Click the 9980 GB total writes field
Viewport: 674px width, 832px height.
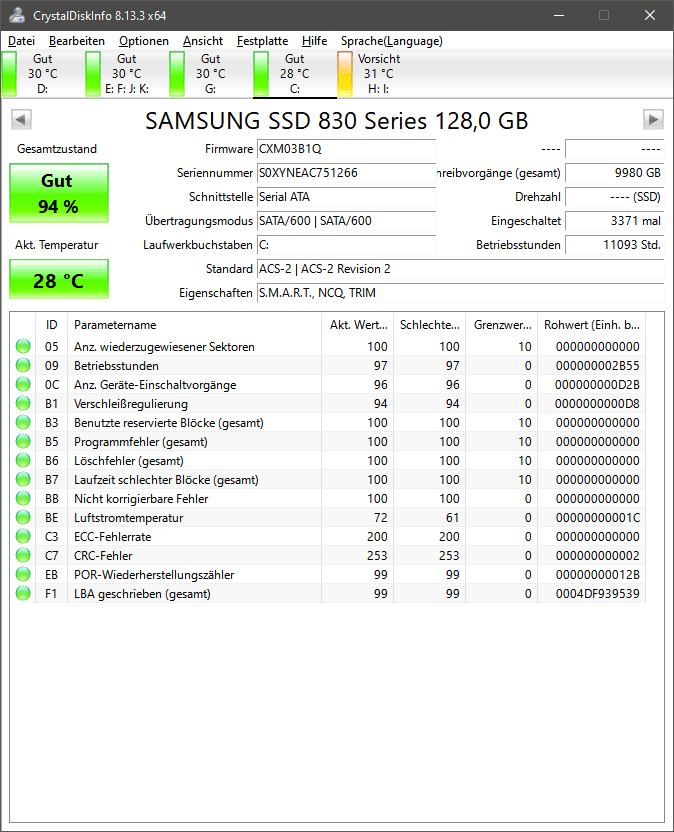pyautogui.click(x=615, y=173)
